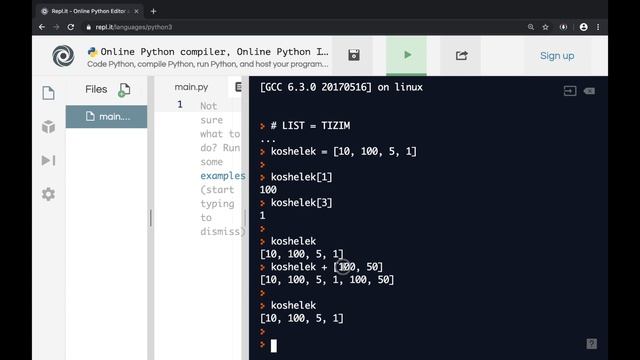Click the site lock icon in address bar

(89, 27)
